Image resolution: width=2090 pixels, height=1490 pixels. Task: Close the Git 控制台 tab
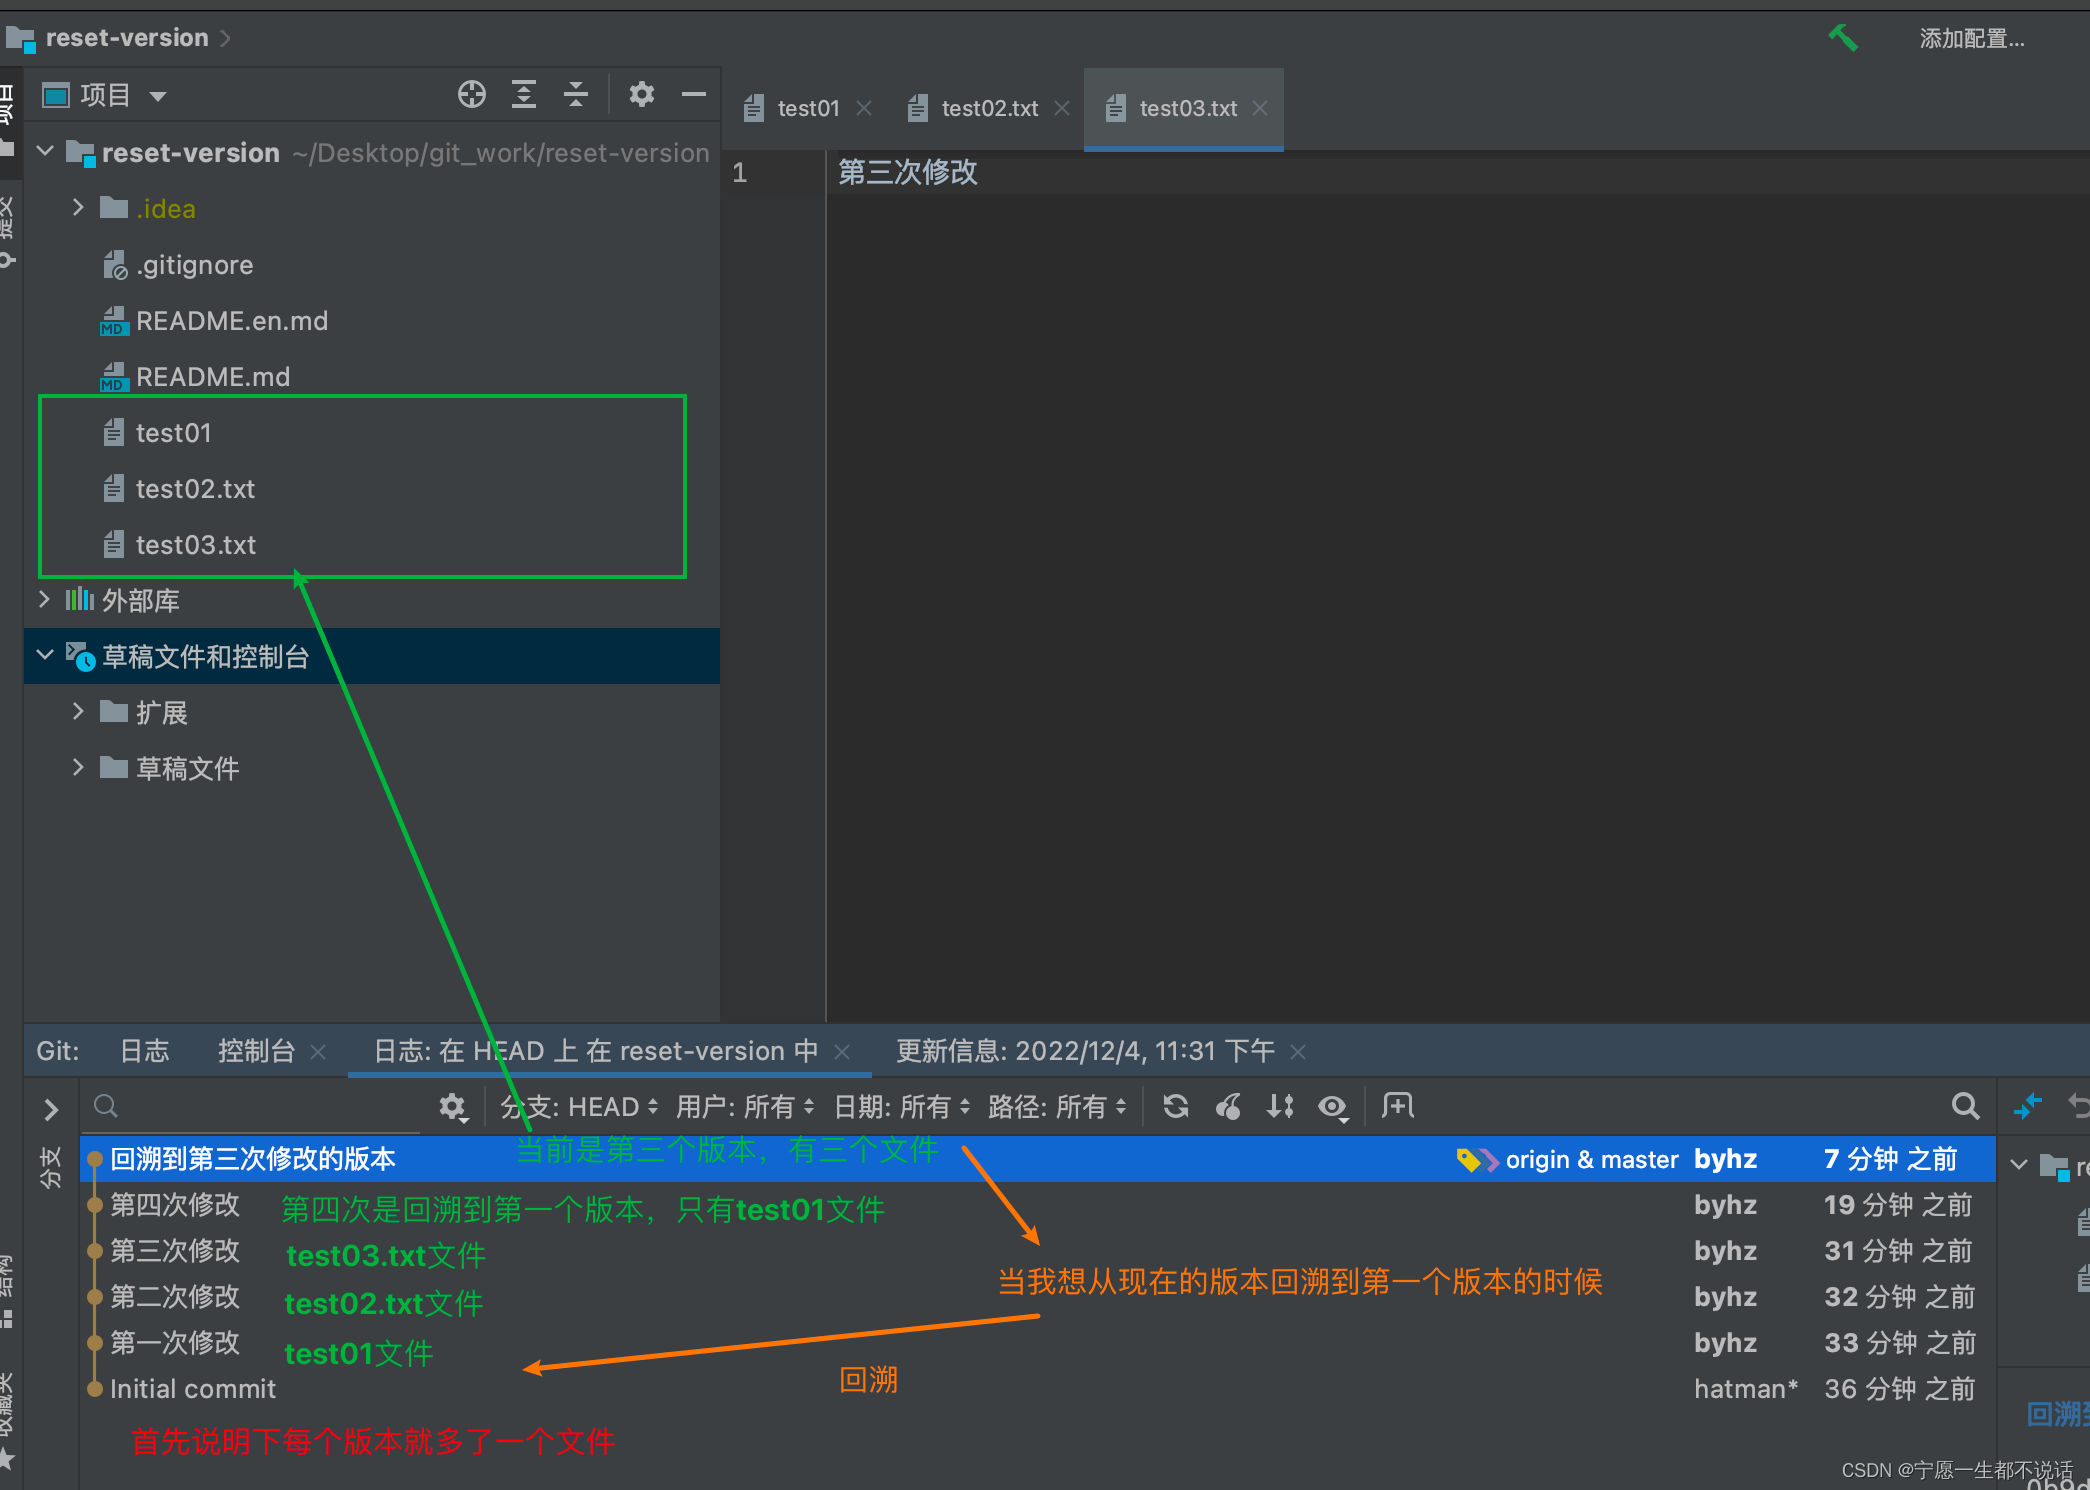point(318,1052)
